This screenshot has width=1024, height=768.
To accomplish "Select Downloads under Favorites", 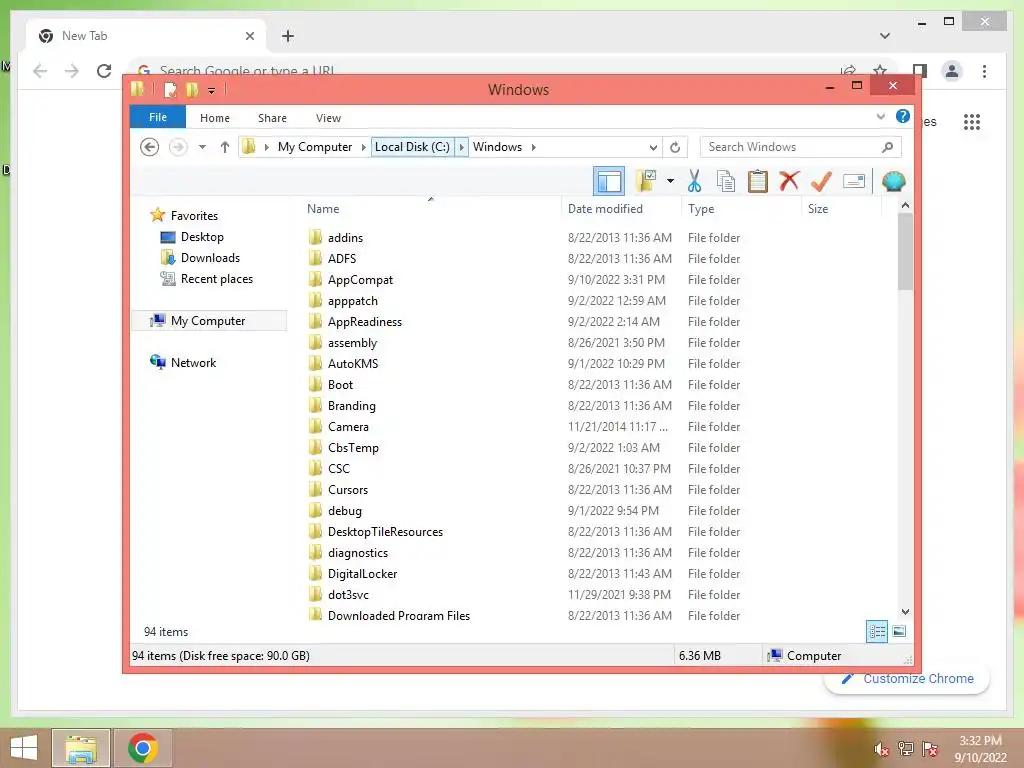I will point(210,258).
